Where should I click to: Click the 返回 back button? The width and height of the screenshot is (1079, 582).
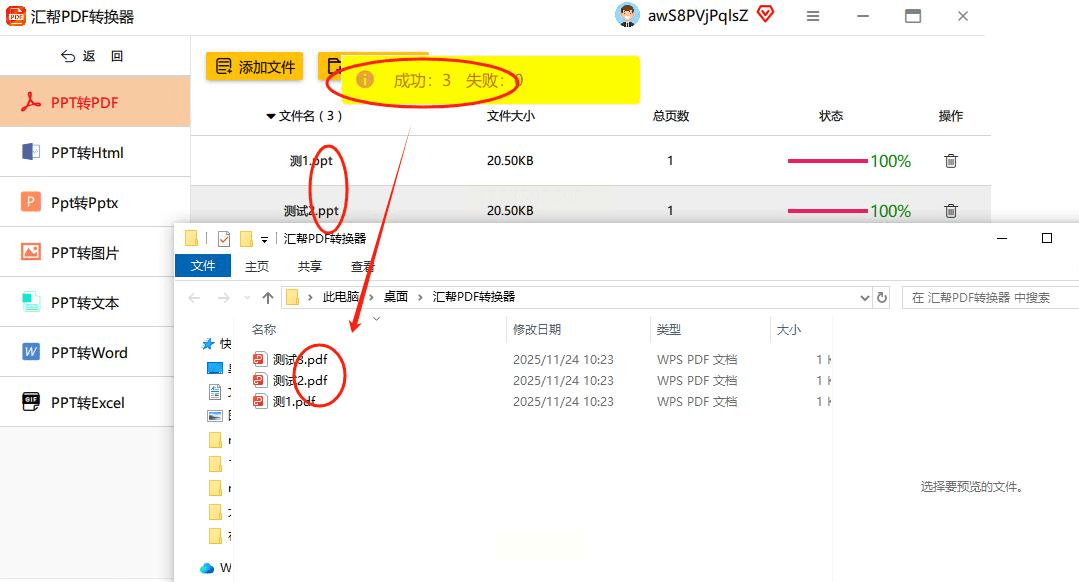pyautogui.click(x=93, y=56)
